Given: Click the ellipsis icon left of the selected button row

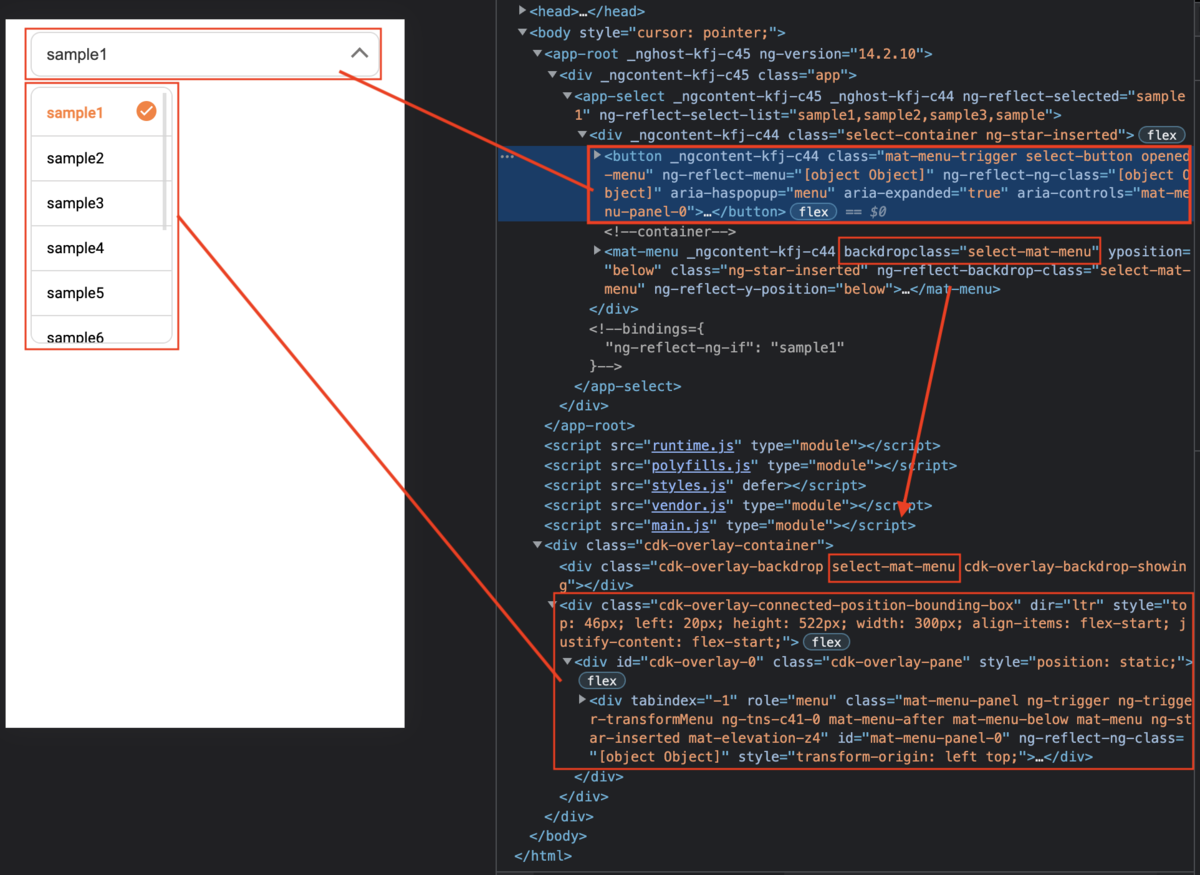Looking at the screenshot, I should coord(507,156).
